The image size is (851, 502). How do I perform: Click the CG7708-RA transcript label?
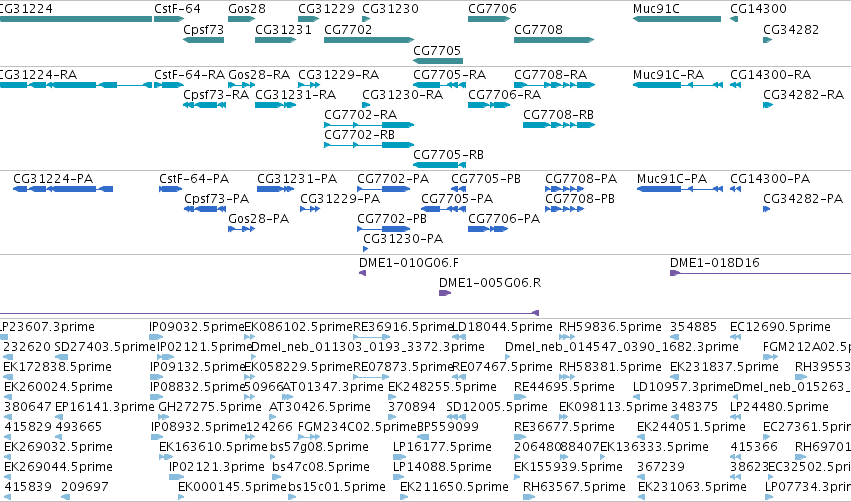tap(550, 74)
